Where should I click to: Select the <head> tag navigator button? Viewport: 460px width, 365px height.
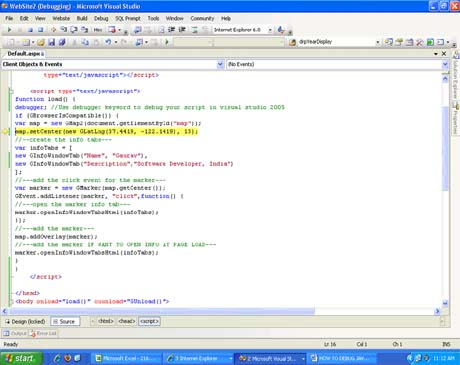pos(127,321)
